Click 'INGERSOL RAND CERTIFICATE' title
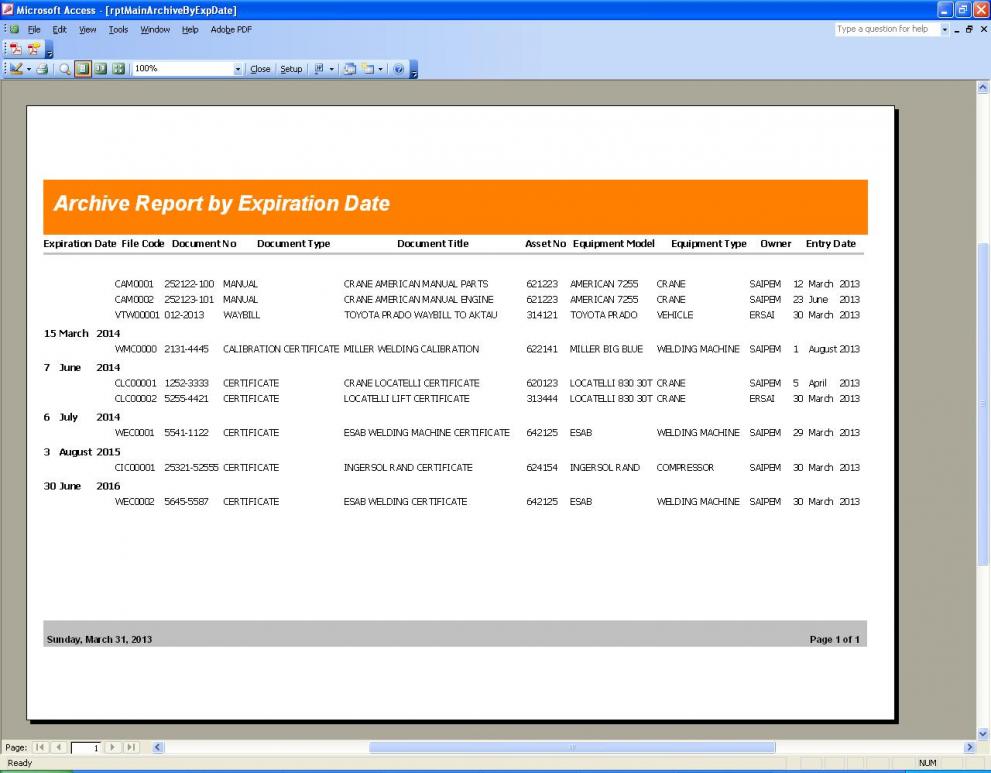This screenshot has height=773, width=991. pos(408,468)
